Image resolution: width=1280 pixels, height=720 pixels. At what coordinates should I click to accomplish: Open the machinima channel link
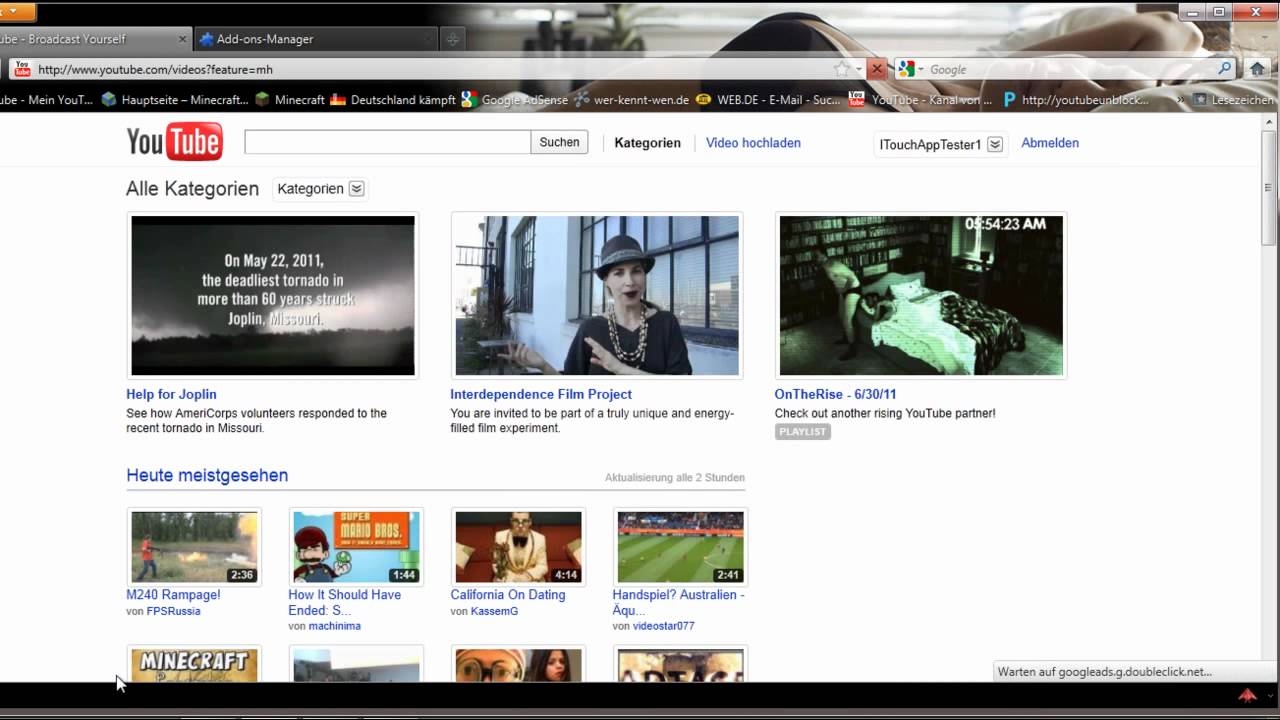(335, 626)
